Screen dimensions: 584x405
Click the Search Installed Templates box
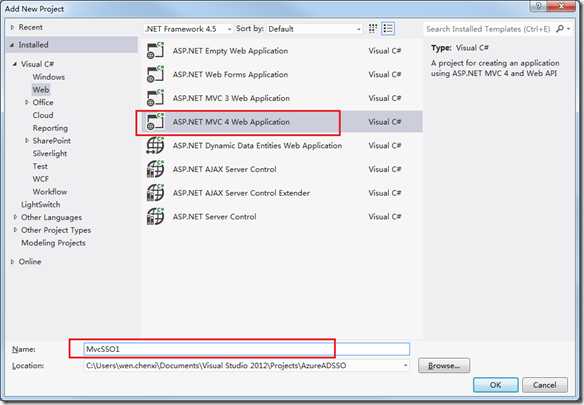point(489,29)
